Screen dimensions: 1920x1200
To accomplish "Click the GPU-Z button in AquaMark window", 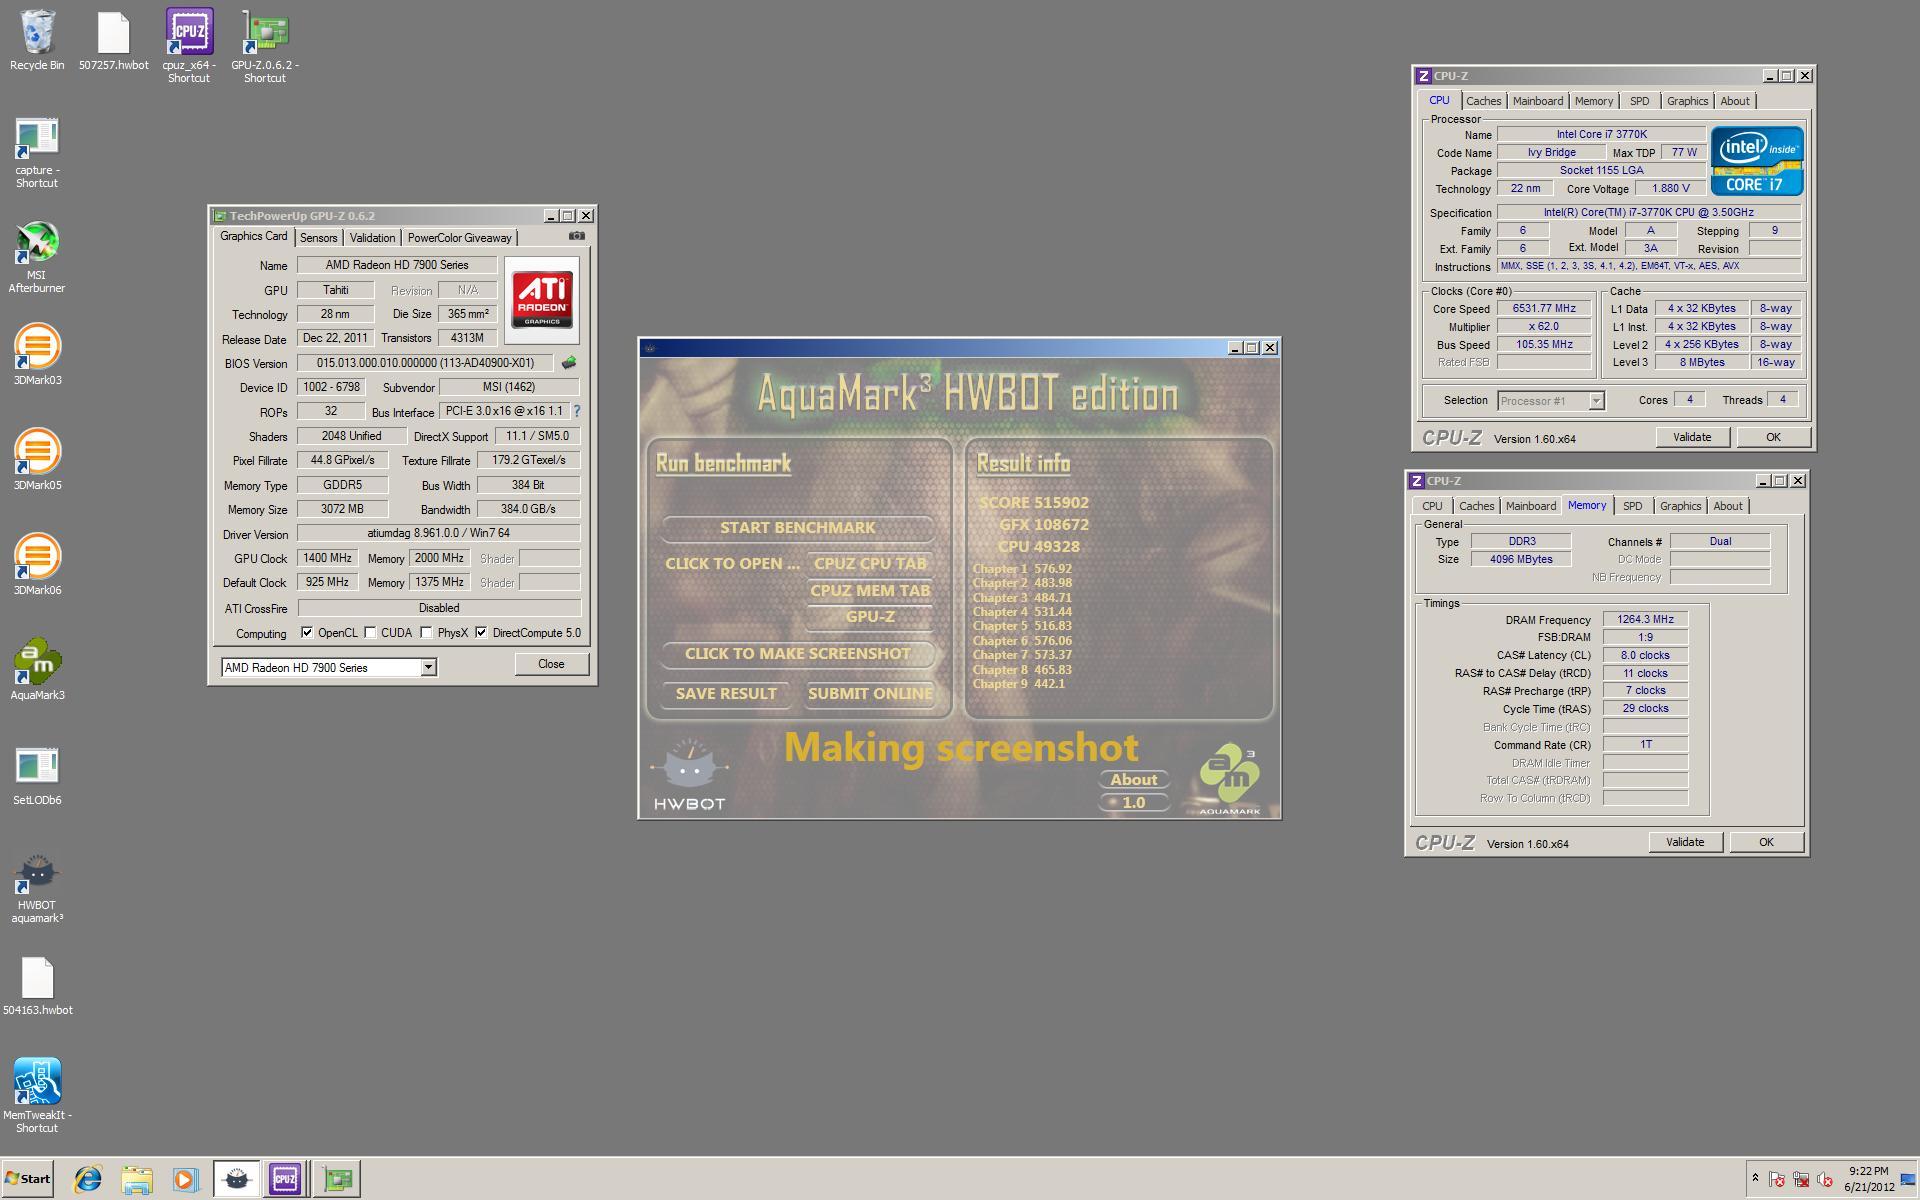I will coord(870,617).
